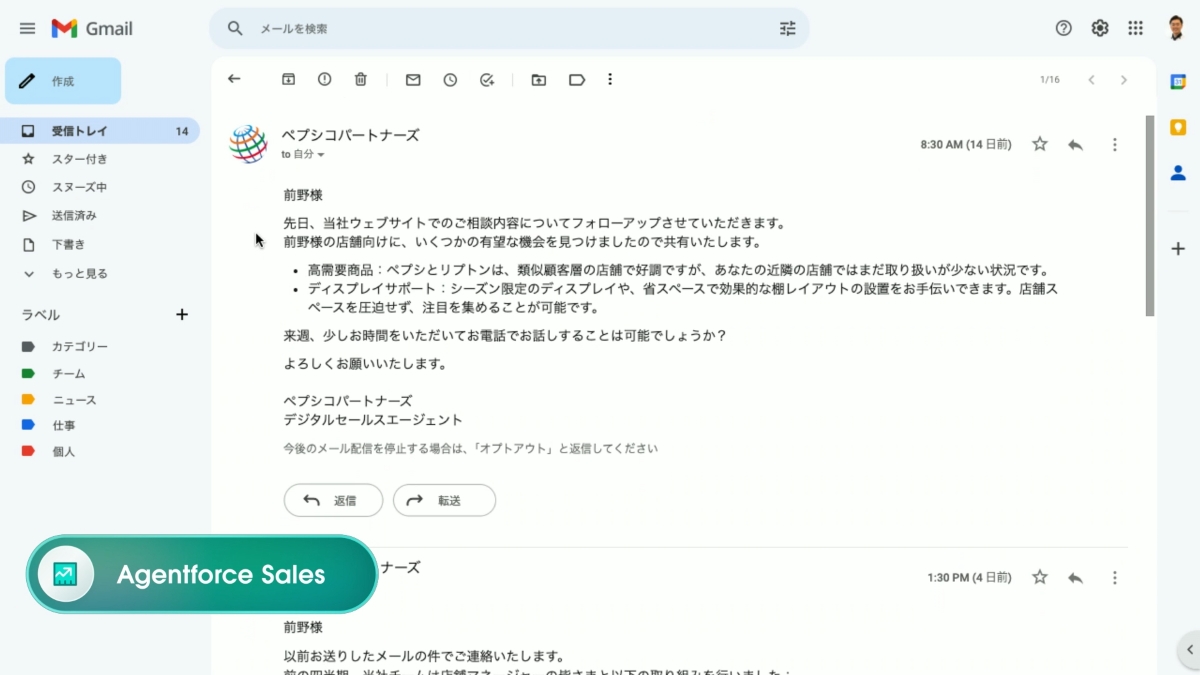Select the チーム label

68,373
